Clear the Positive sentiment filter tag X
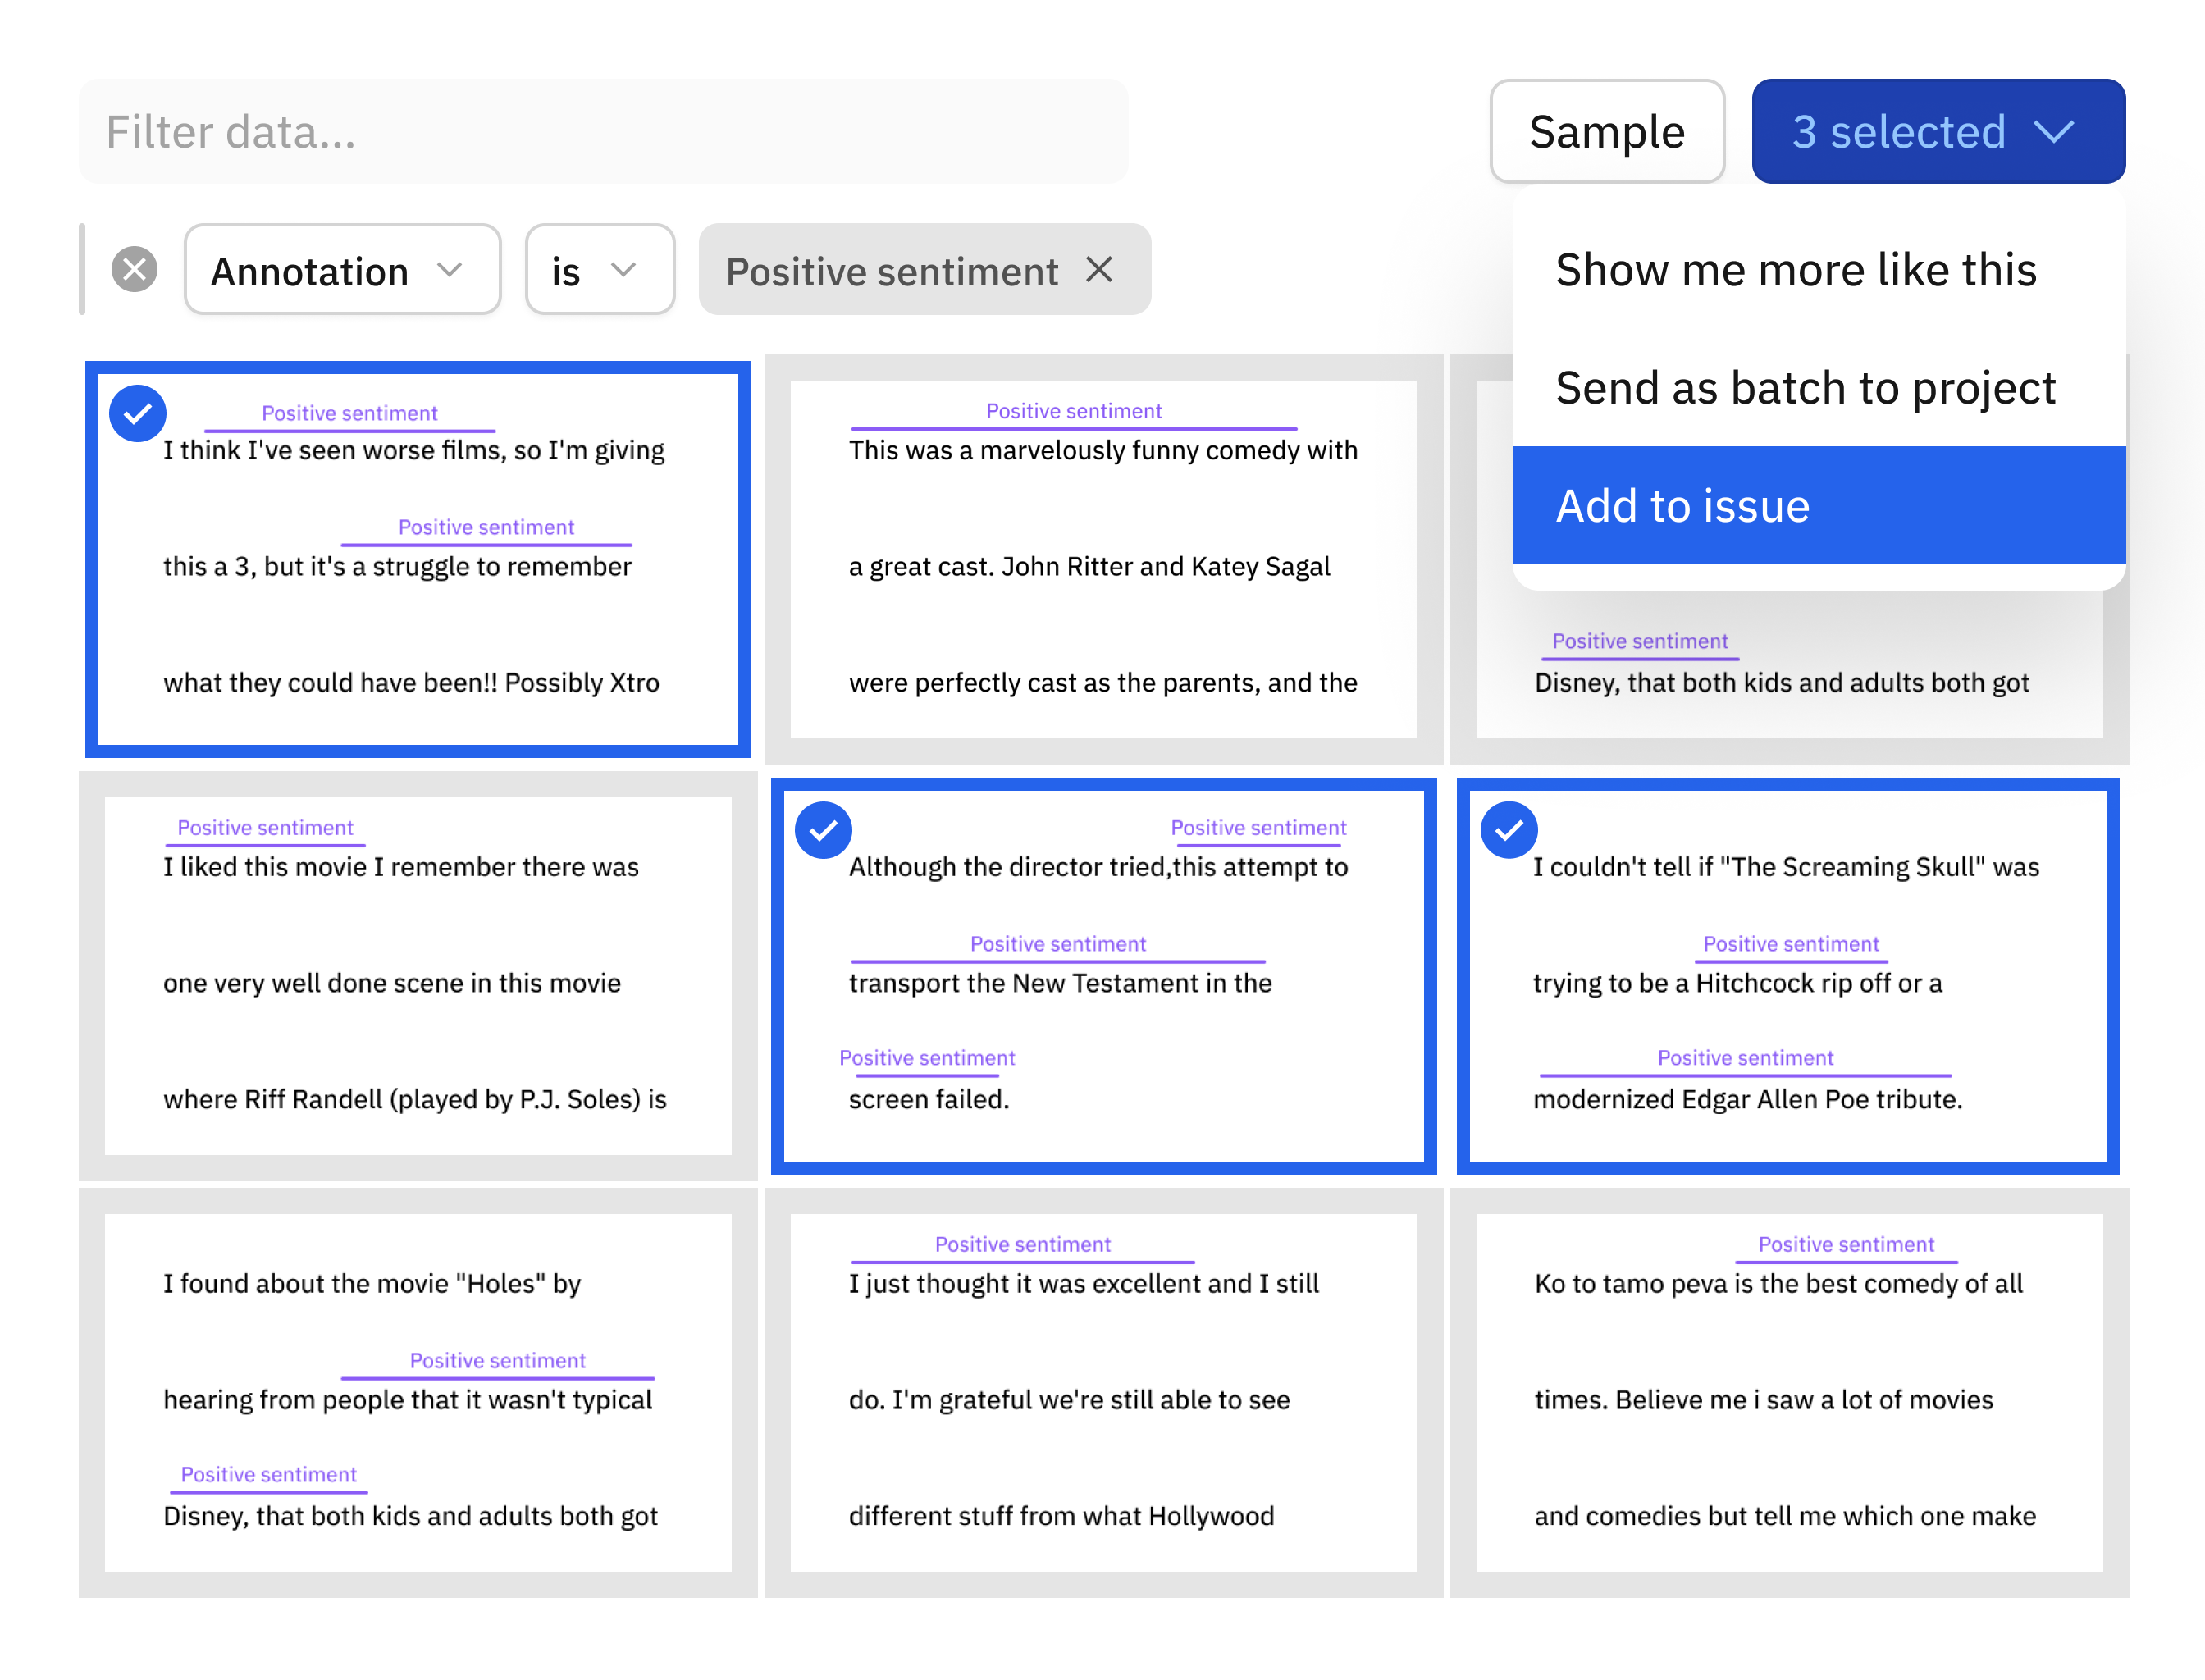 pos(1099,269)
